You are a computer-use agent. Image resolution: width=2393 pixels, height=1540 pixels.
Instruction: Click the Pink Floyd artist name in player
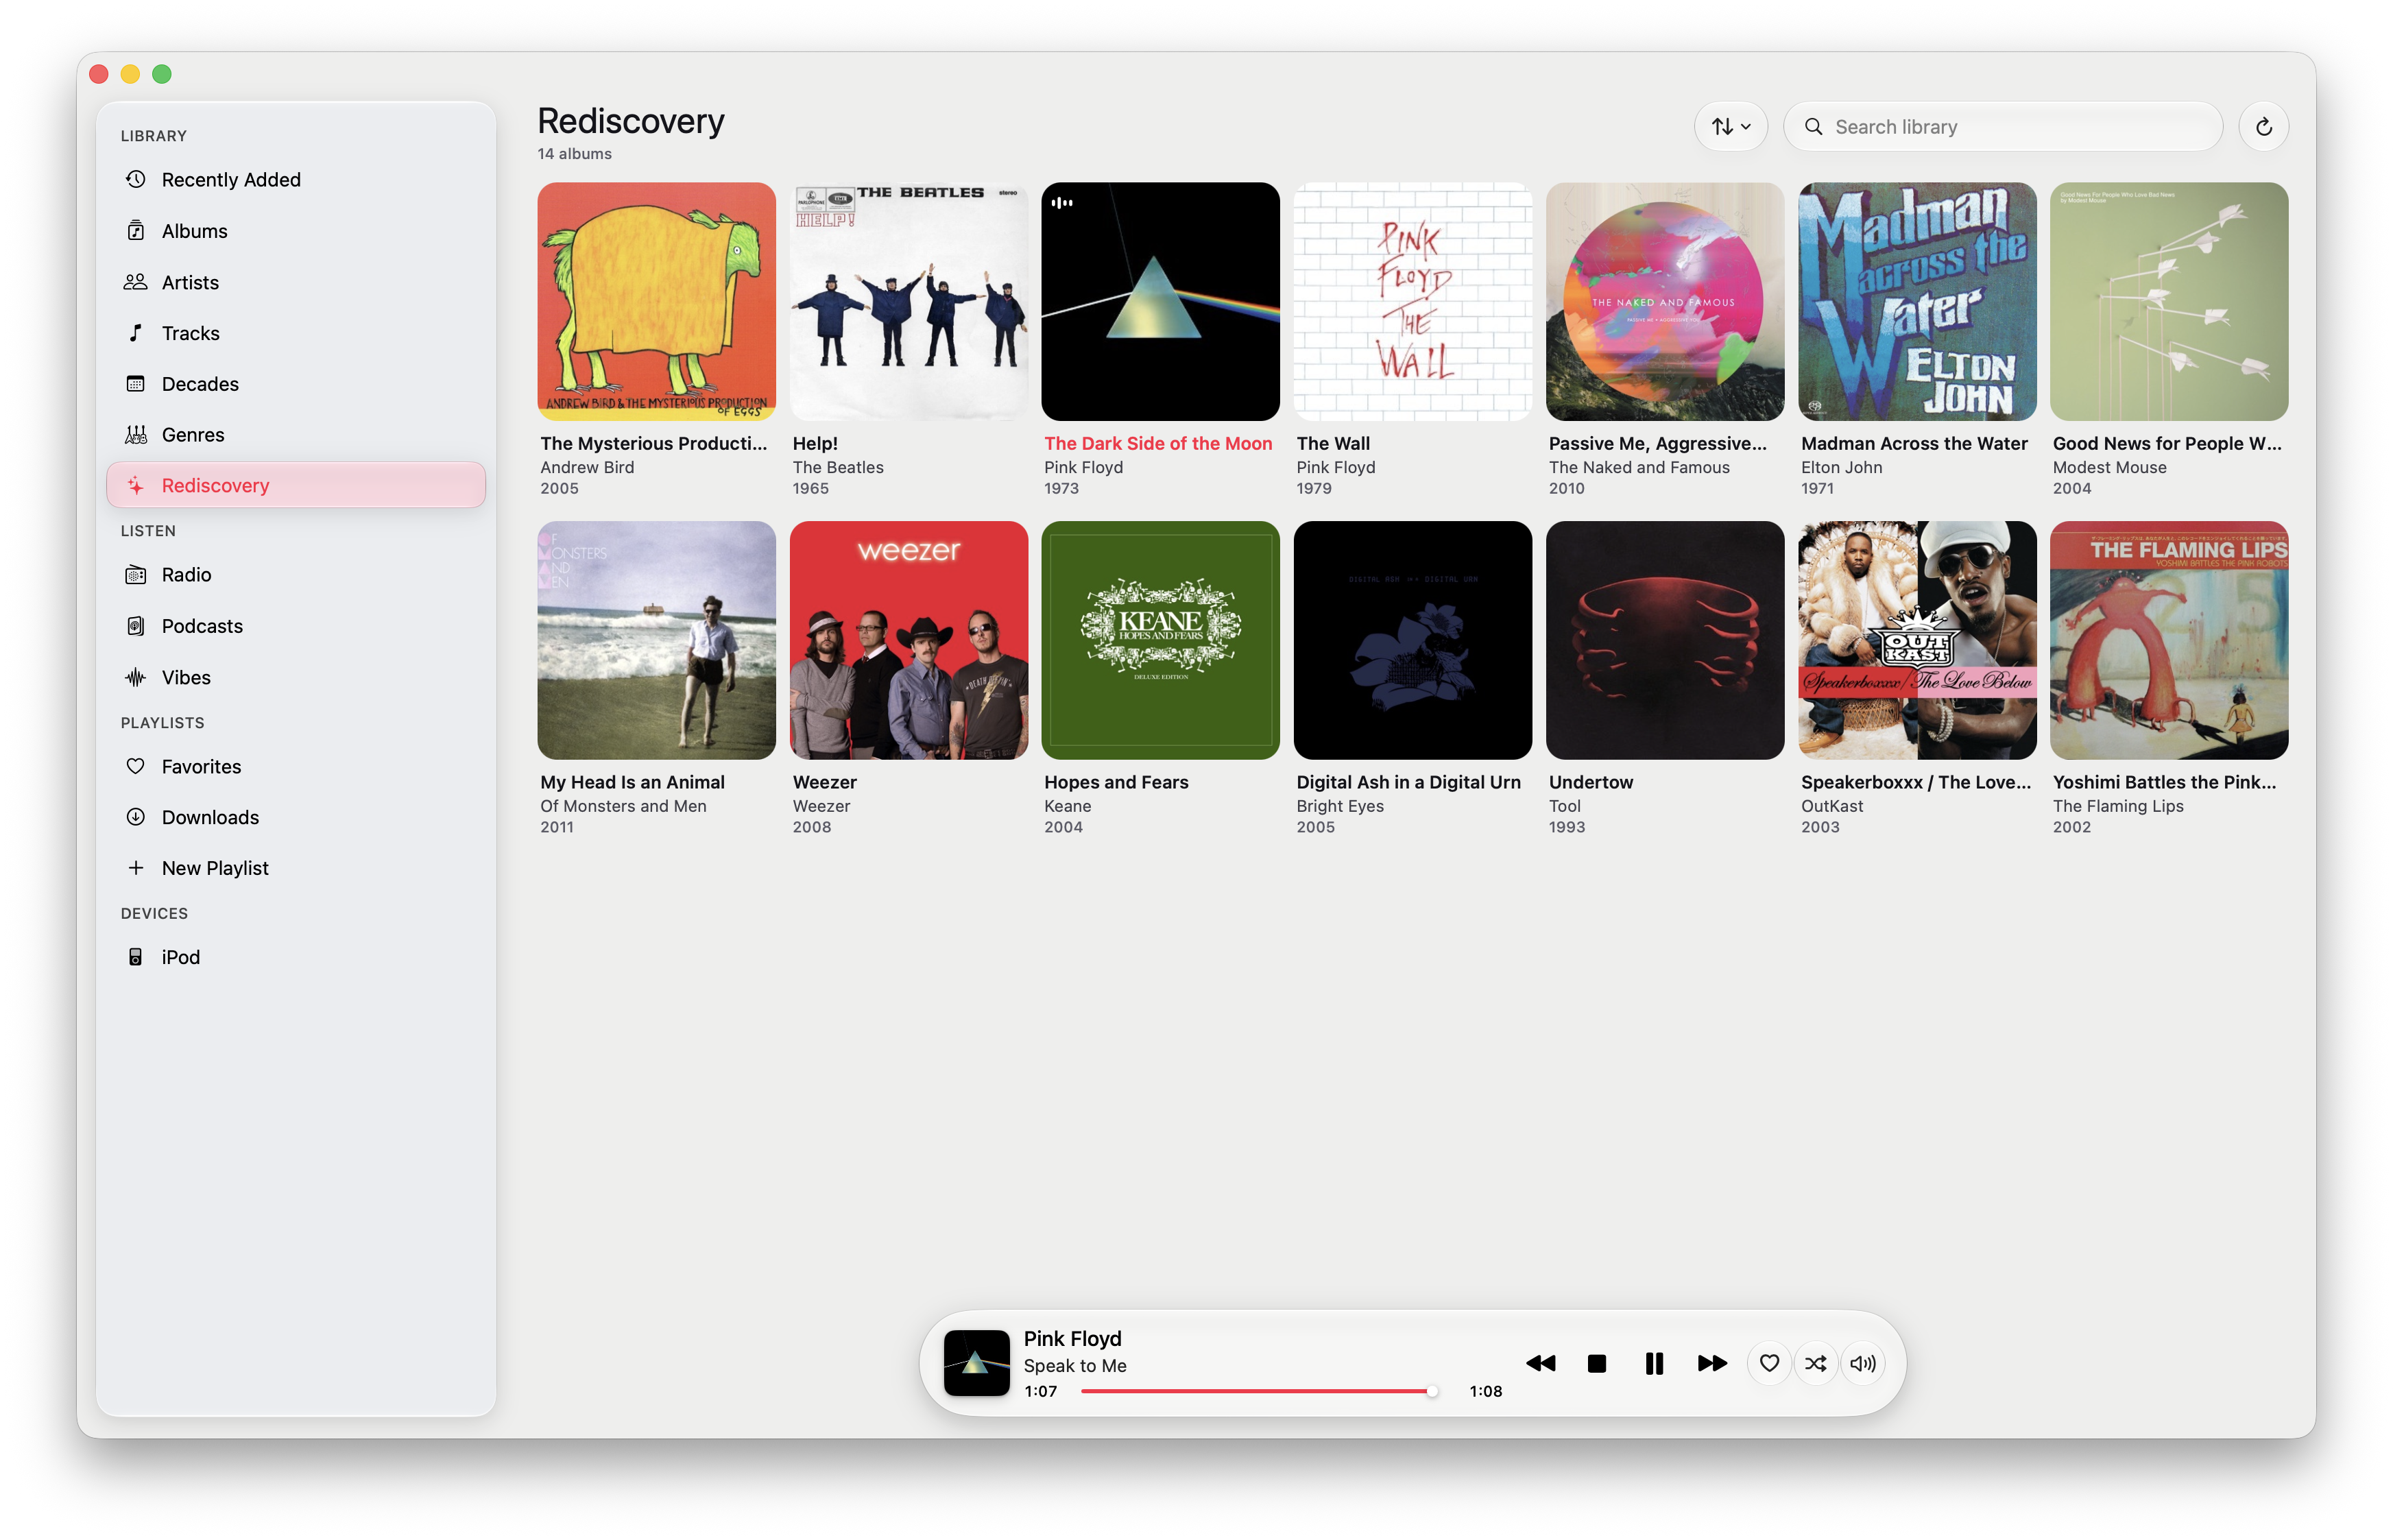[x=1072, y=1338]
